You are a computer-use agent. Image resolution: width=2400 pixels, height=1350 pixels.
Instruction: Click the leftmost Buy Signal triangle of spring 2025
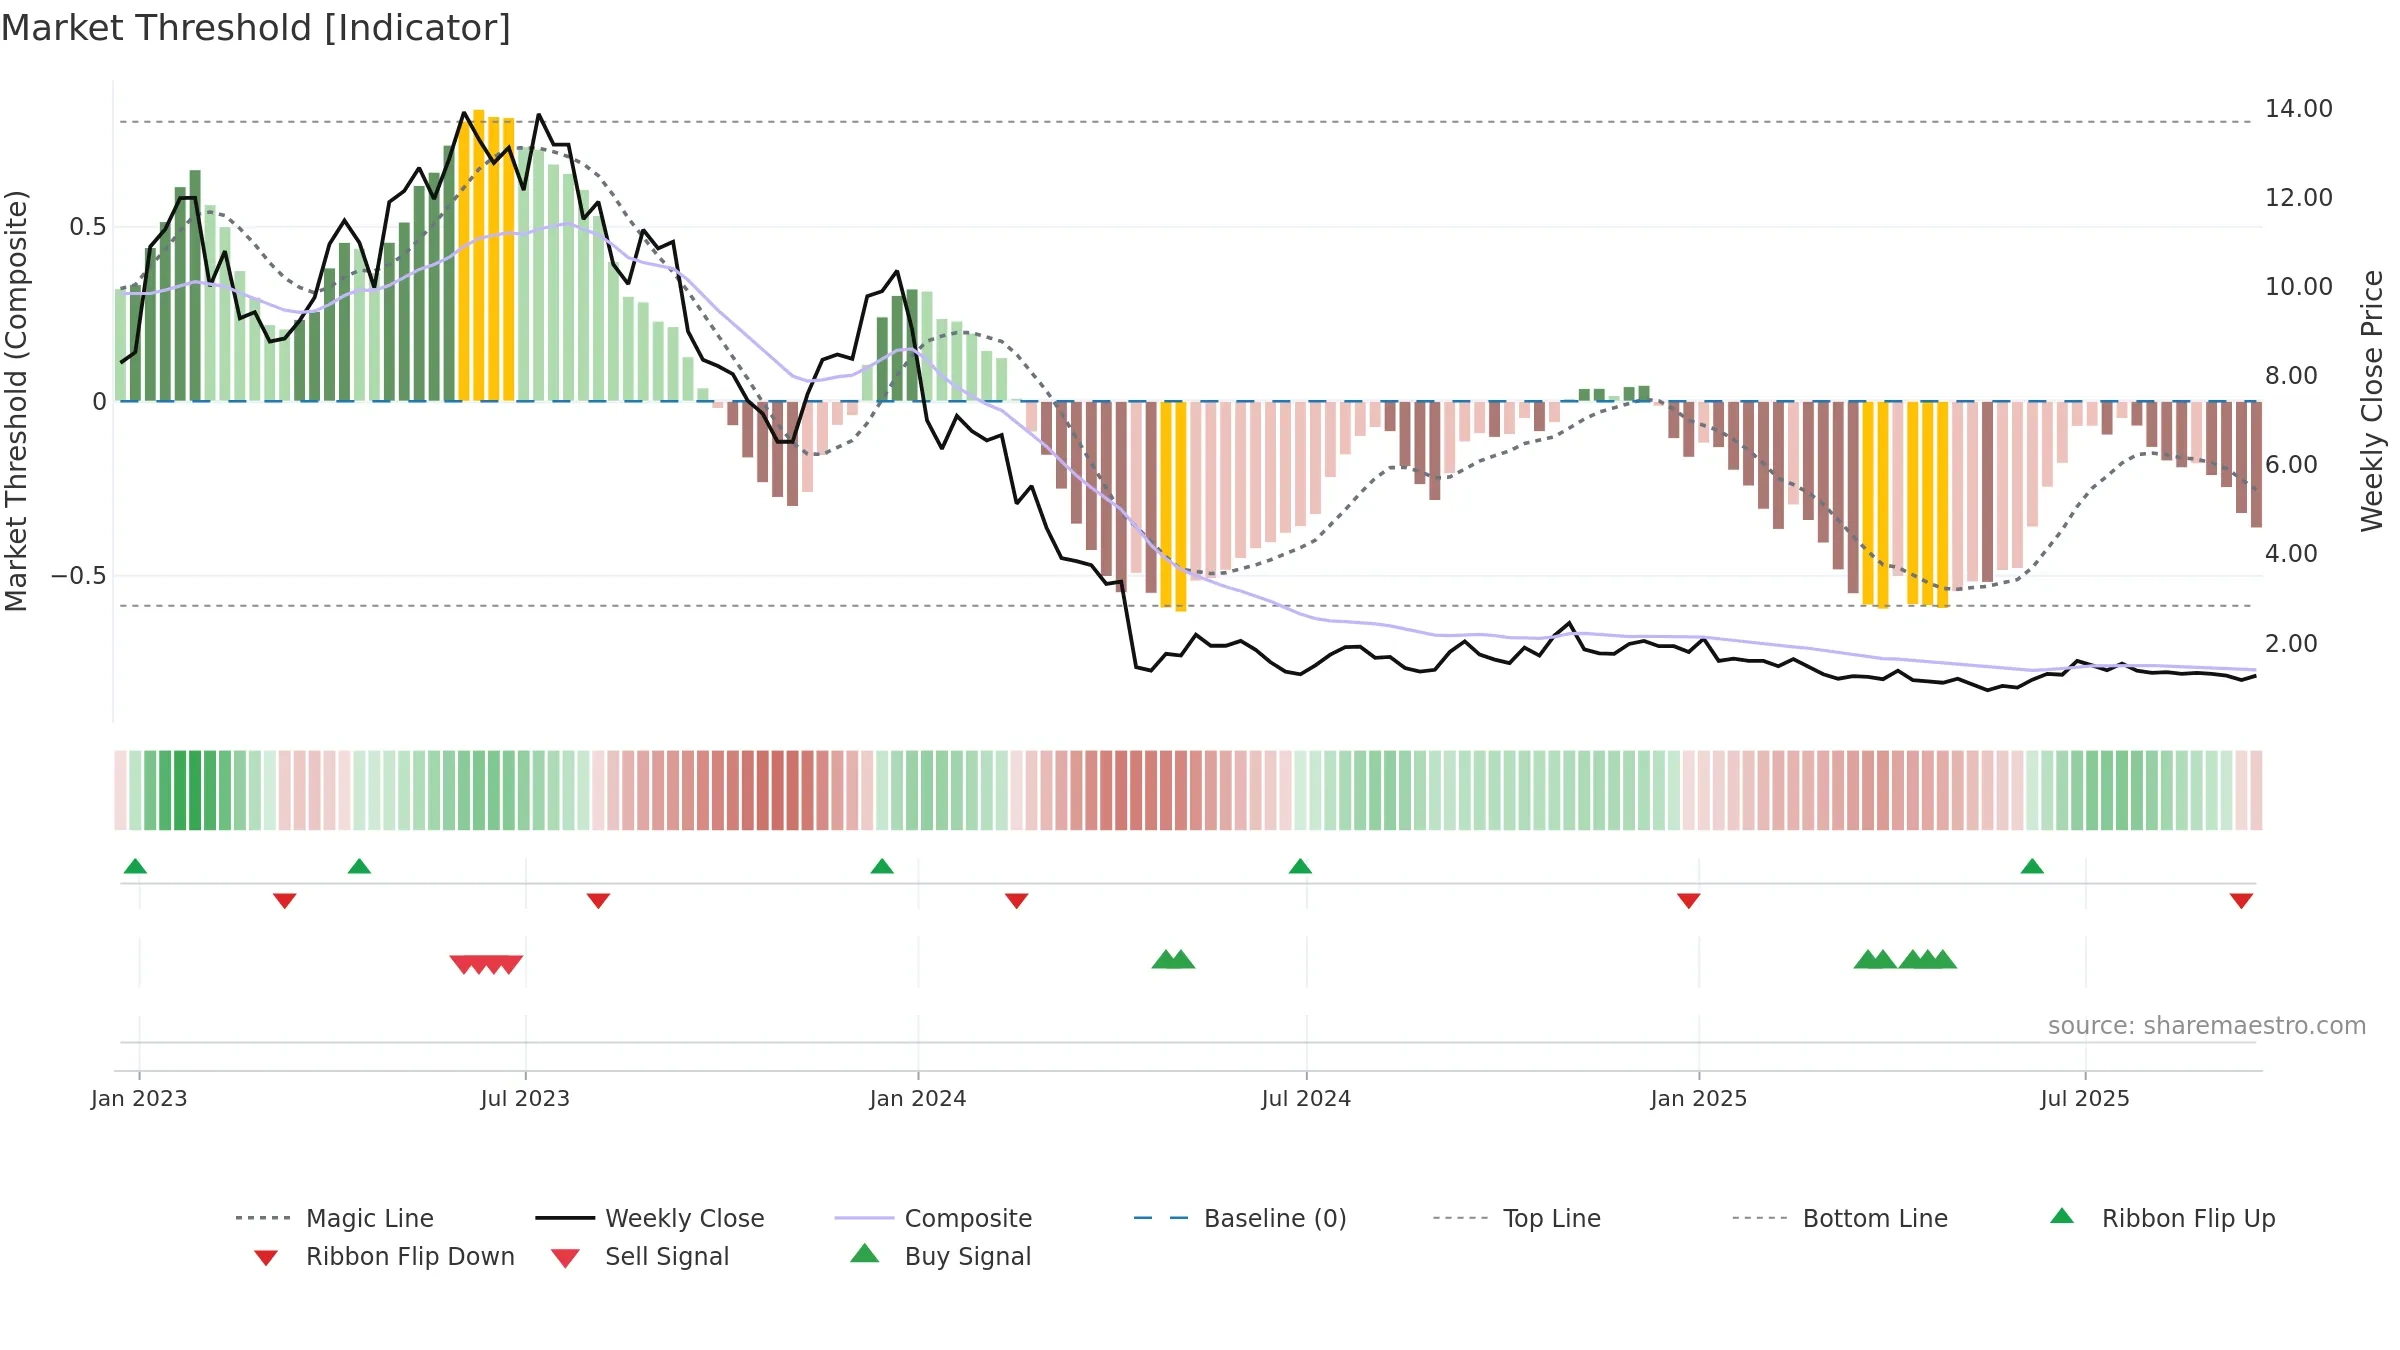[x=1866, y=959]
